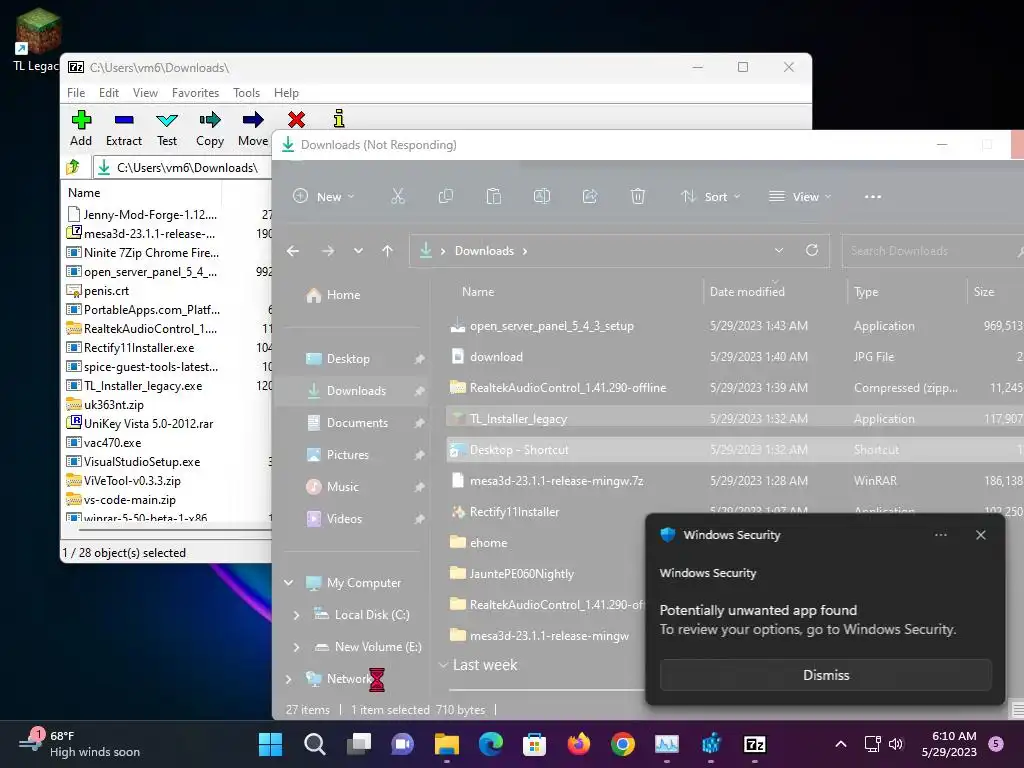Click Paste icon in Explorer command bar
Screen dimensions: 1024x768
pyautogui.click(x=494, y=197)
